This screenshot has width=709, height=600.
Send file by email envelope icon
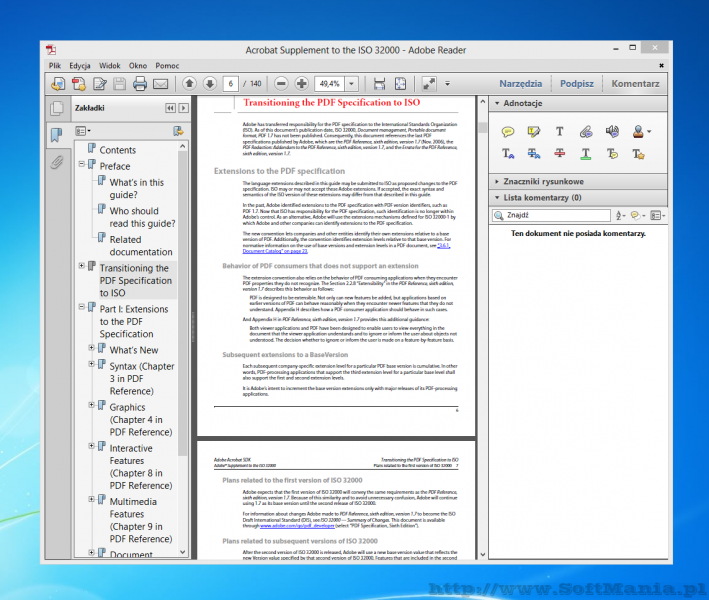(x=161, y=84)
